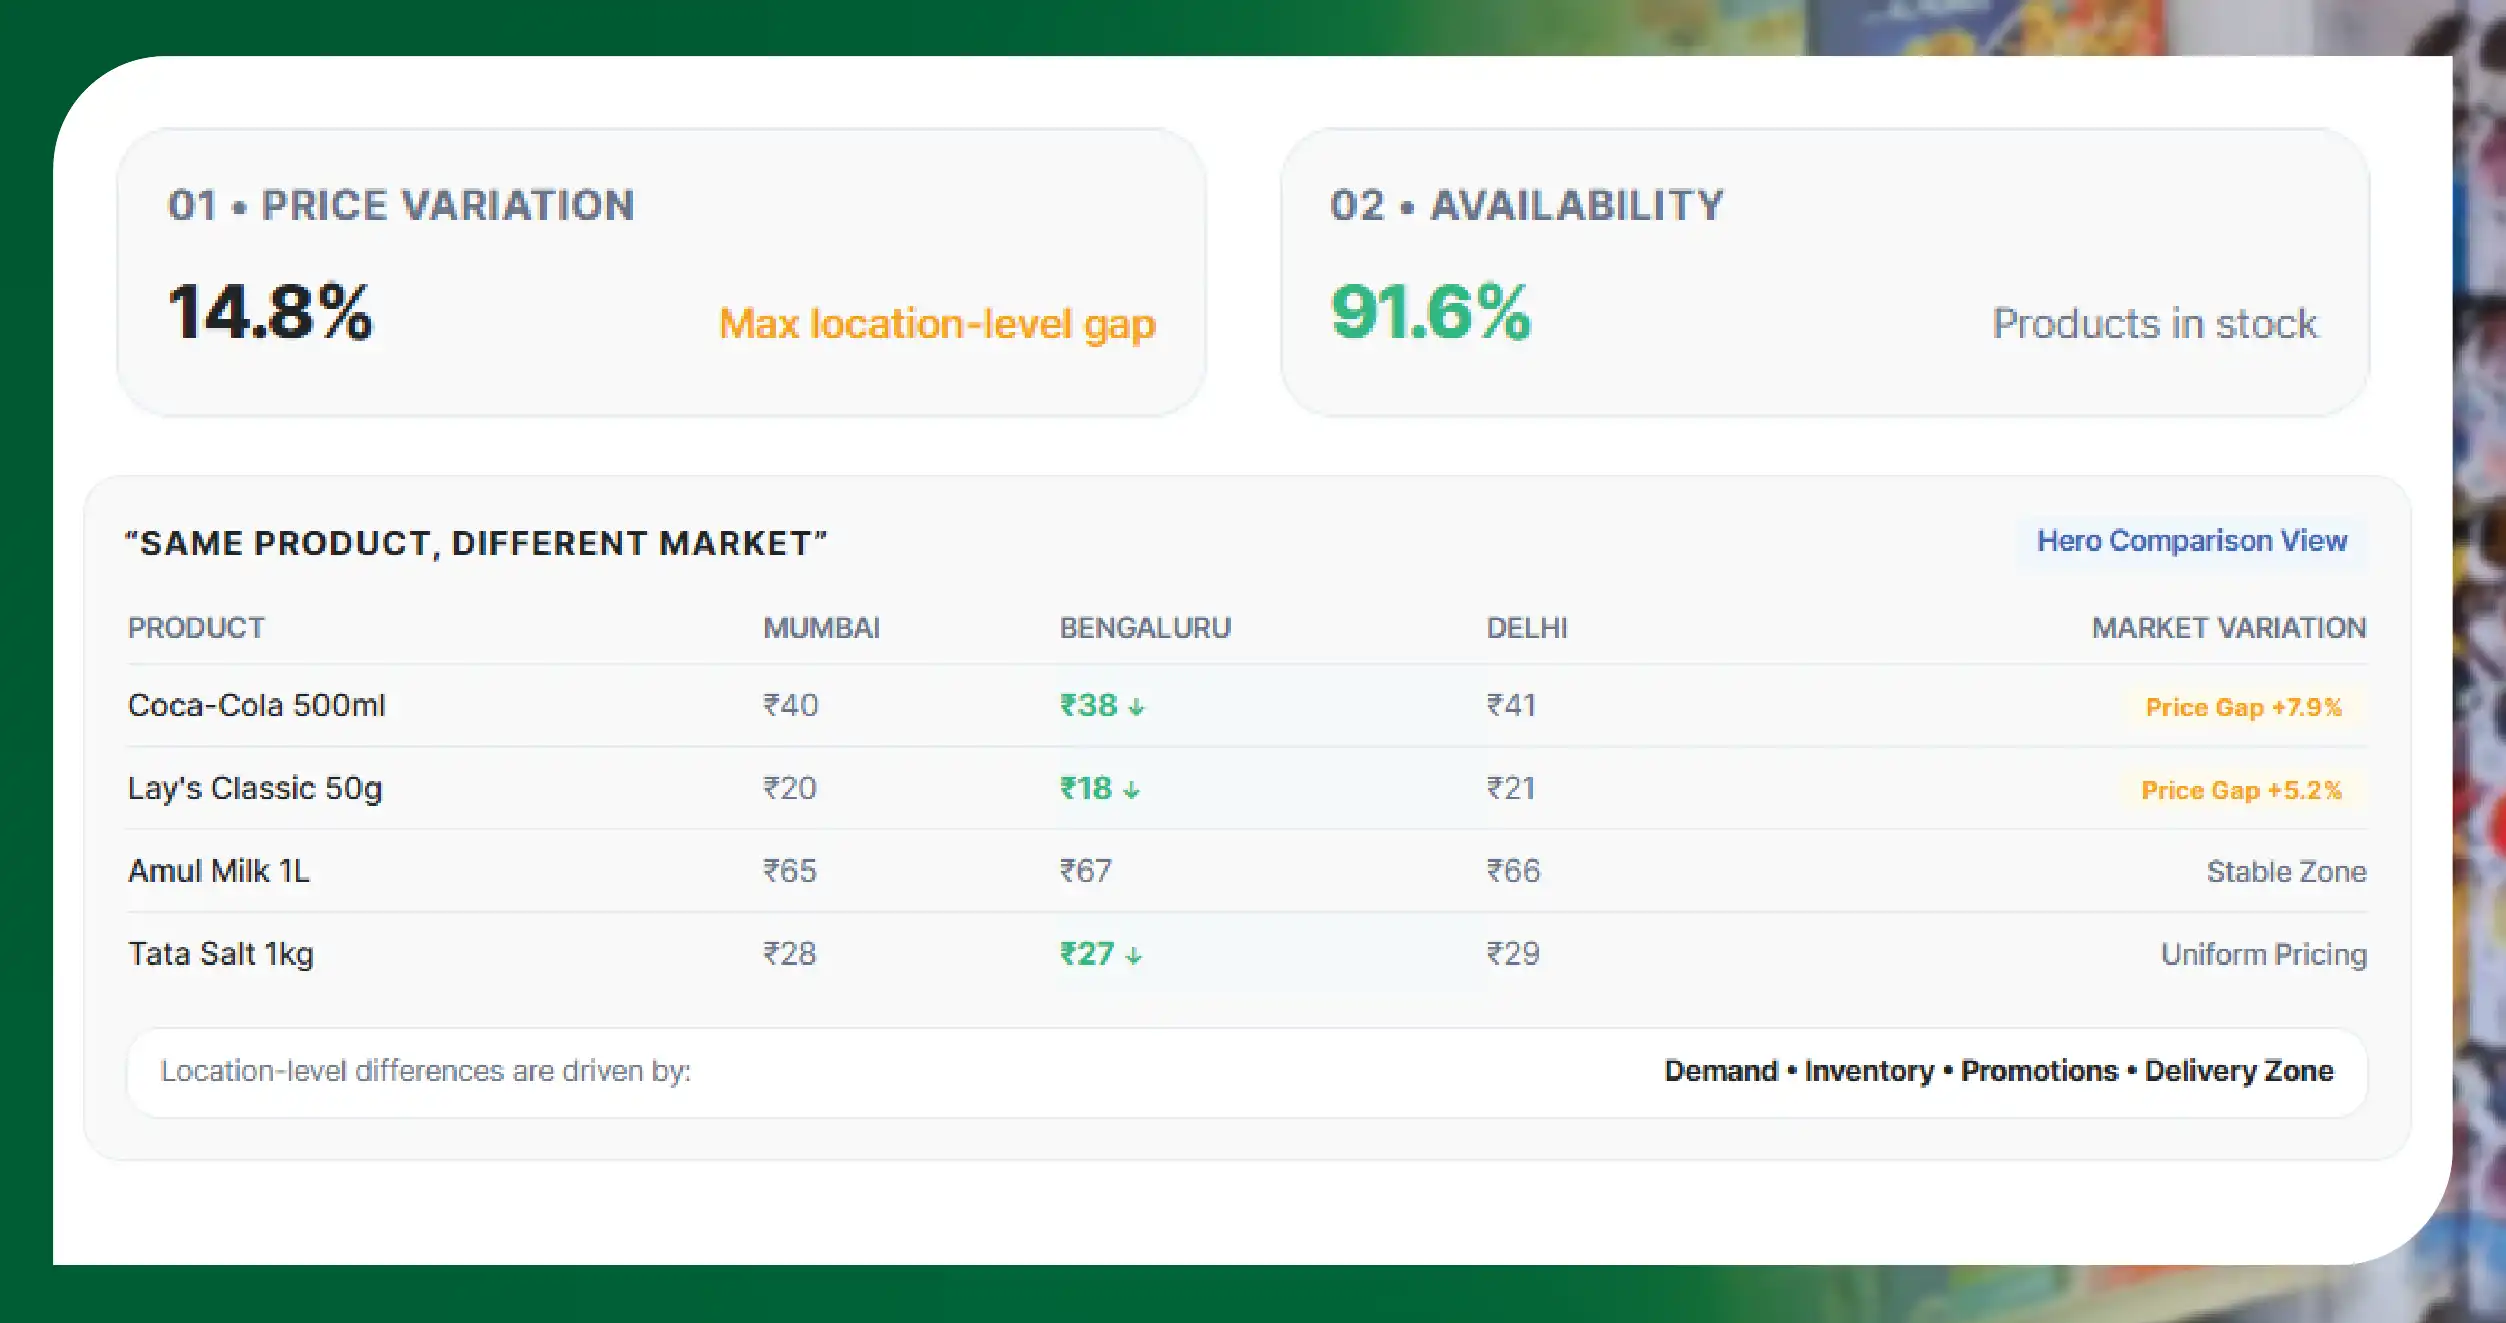Image resolution: width=2506 pixels, height=1323 pixels.
Task: Click the Max location-level gap label
Action: pyautogui.click(x=937, y=324)
